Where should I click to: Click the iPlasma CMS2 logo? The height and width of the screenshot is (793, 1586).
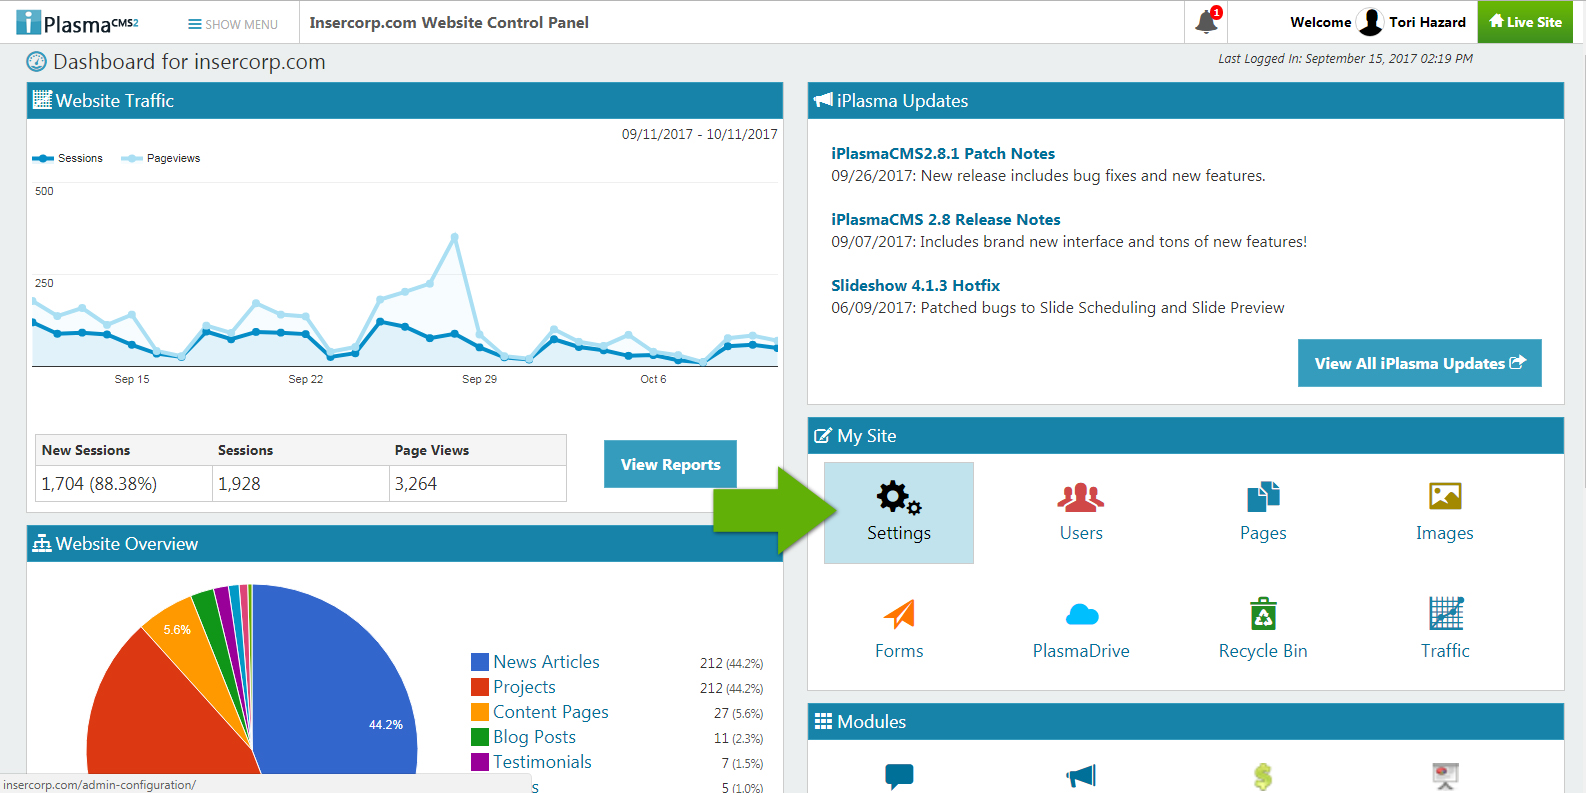77,22
